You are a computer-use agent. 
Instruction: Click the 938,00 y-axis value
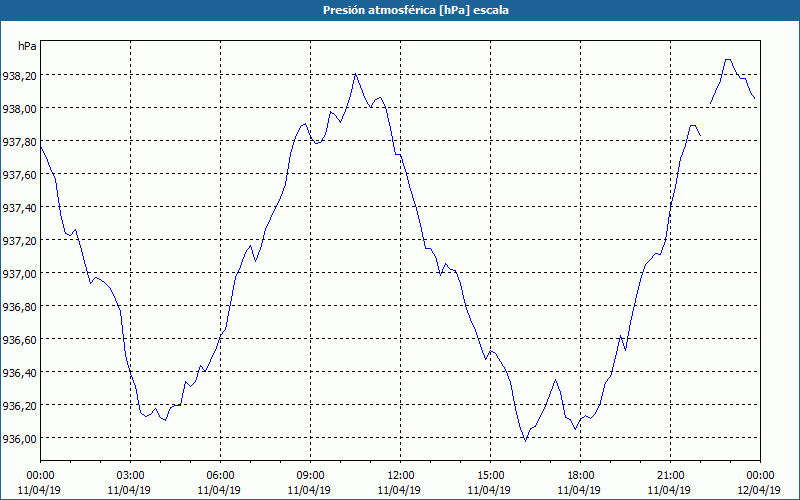pos(19,108)
